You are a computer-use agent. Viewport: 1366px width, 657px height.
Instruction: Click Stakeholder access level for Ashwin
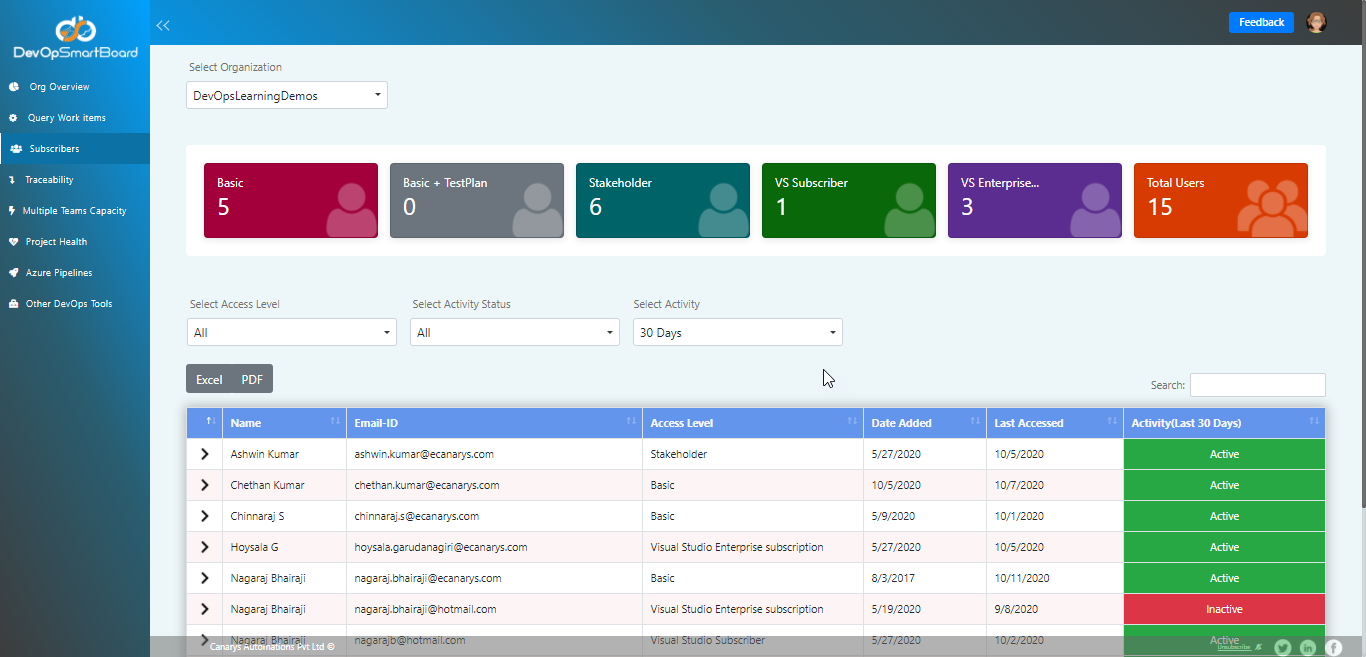tap(679, 454)
